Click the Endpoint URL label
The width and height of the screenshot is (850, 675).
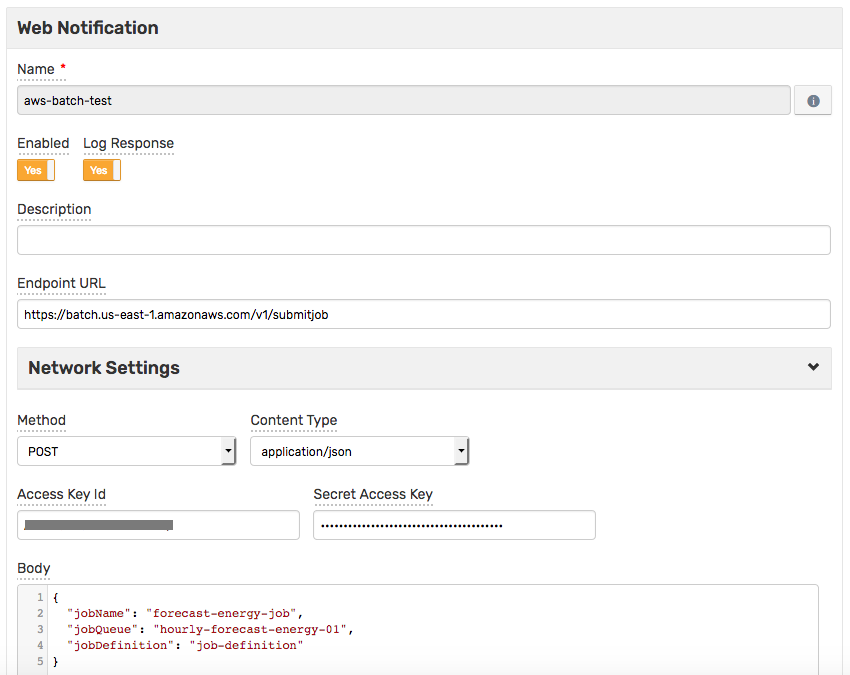click(x=61, y=284)
